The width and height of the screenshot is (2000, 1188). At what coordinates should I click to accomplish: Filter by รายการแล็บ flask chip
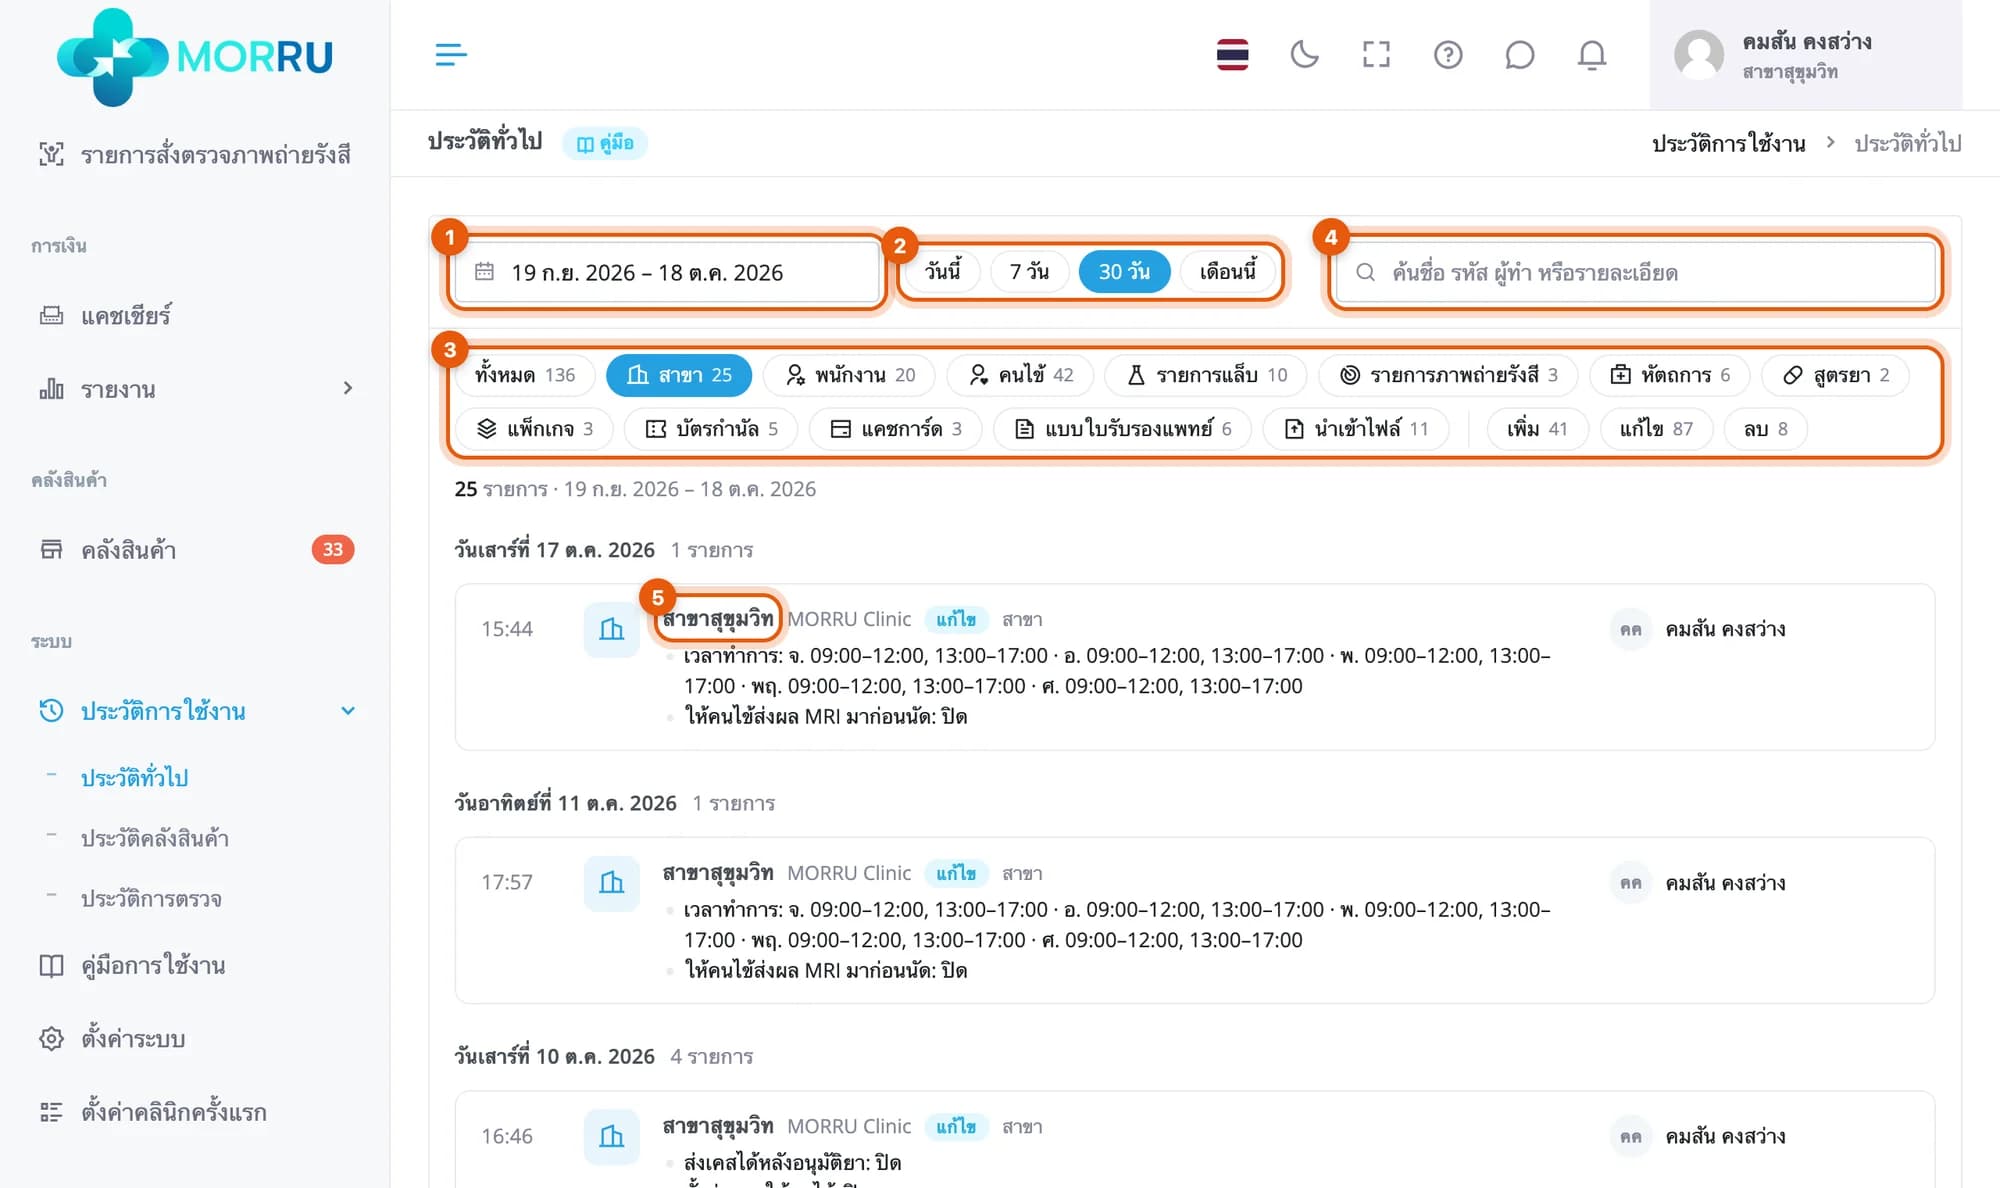click(1206, 375)
